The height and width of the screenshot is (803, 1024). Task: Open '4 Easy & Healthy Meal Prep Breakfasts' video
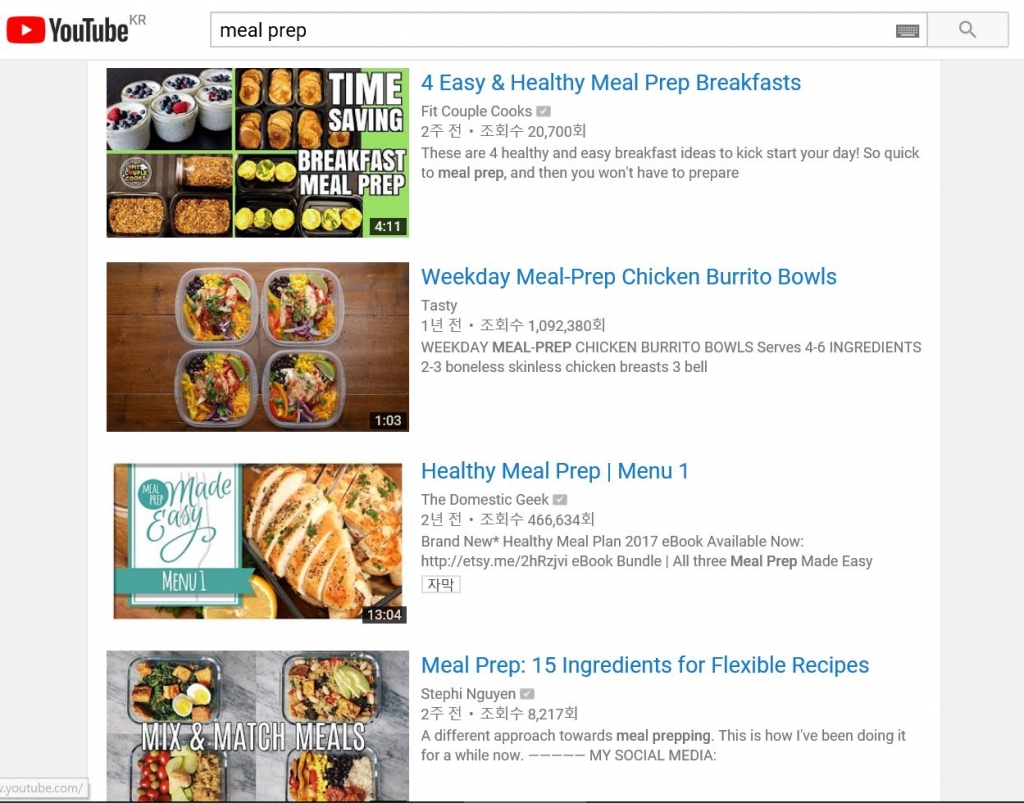pos(611,83)
